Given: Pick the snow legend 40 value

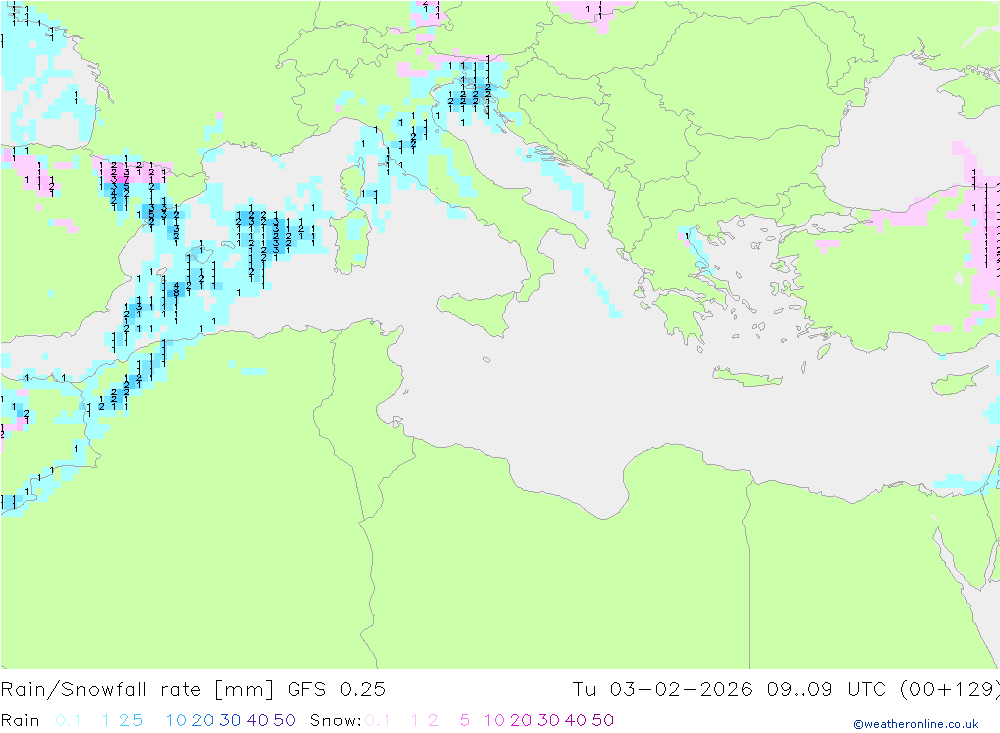Looking at the screenshot, I should [x=576, y=720].
